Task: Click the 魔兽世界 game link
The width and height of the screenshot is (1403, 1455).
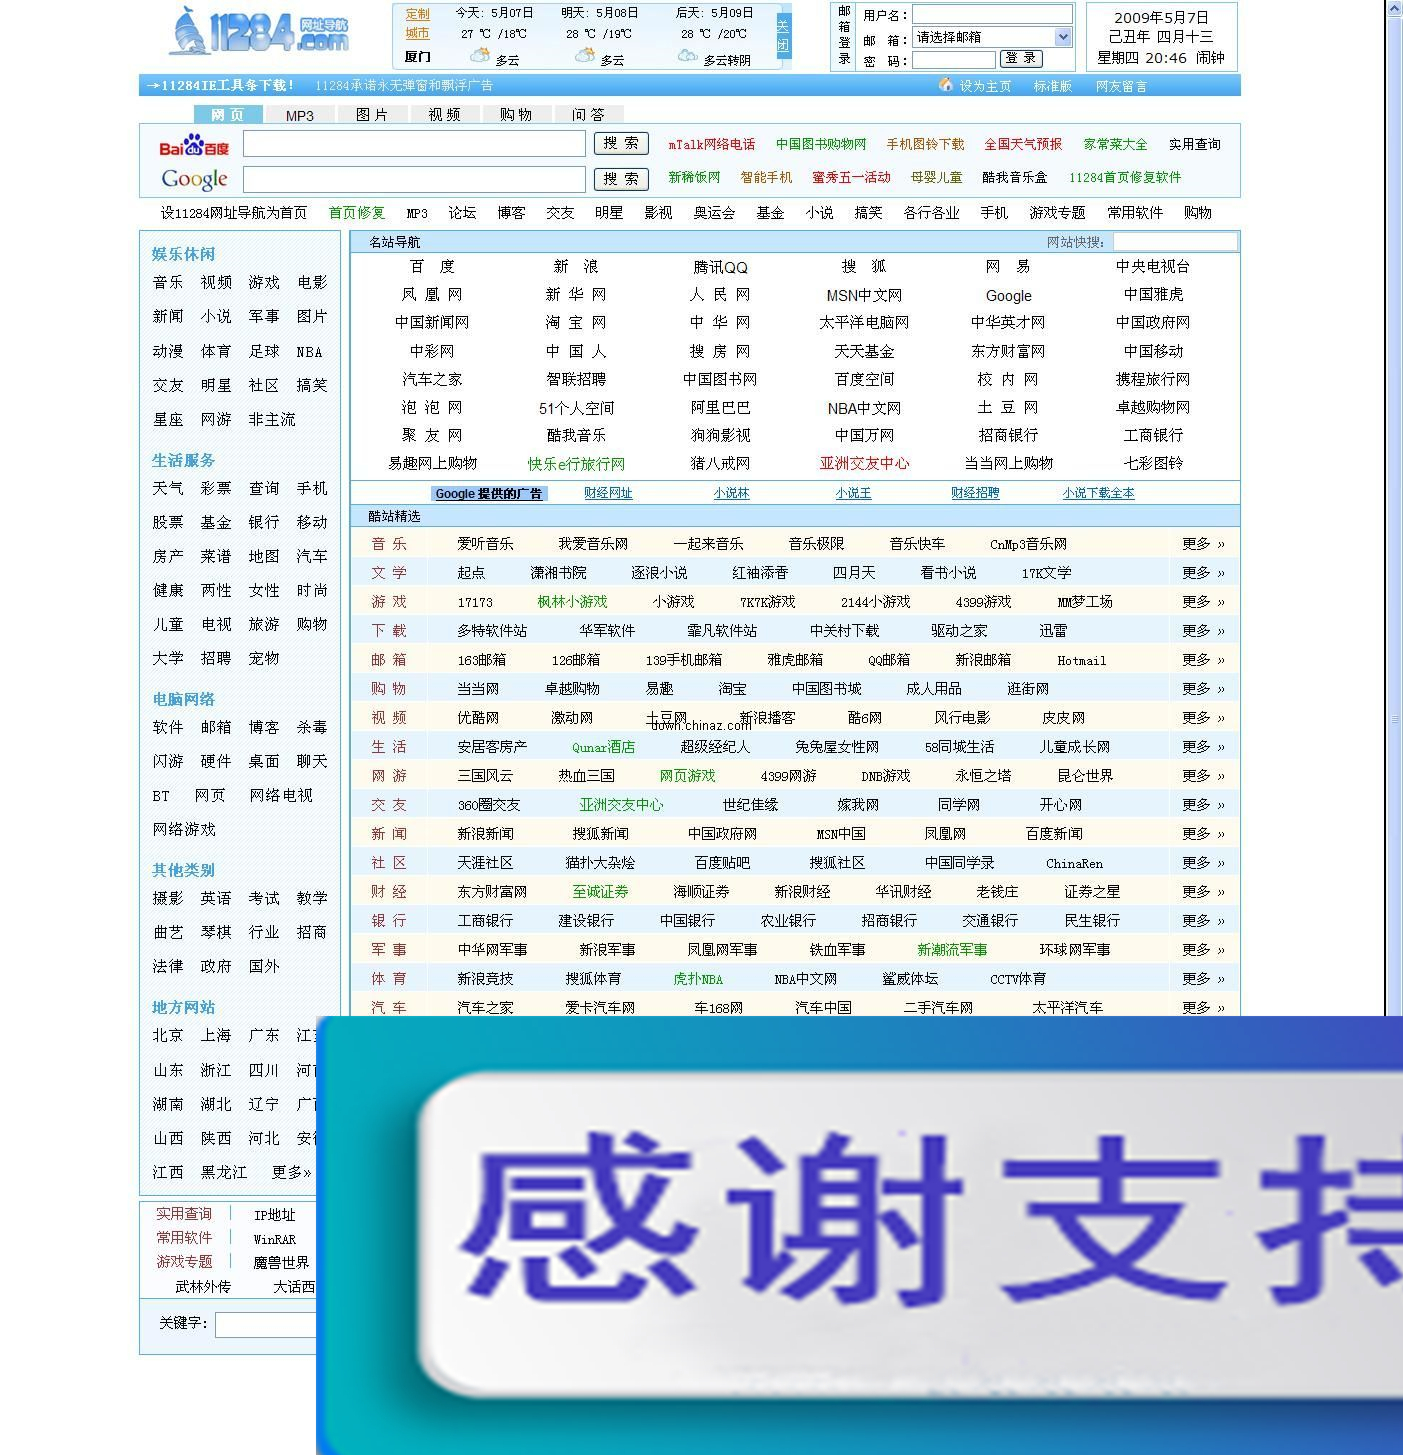Action: tap(281, 1263)
